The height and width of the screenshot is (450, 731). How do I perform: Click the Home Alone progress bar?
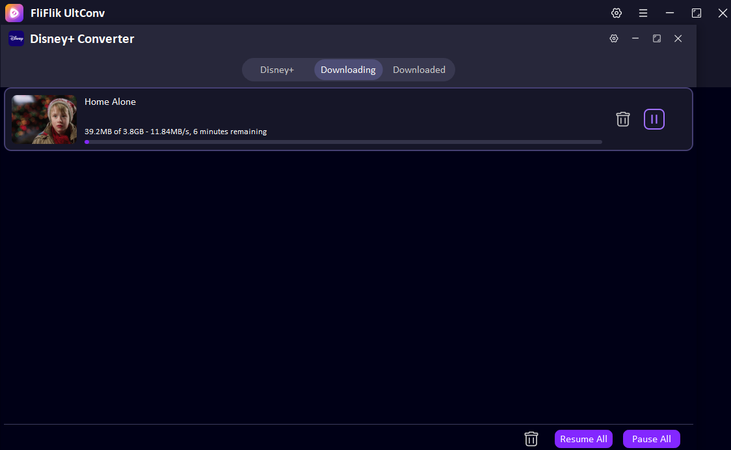(343, 142)
